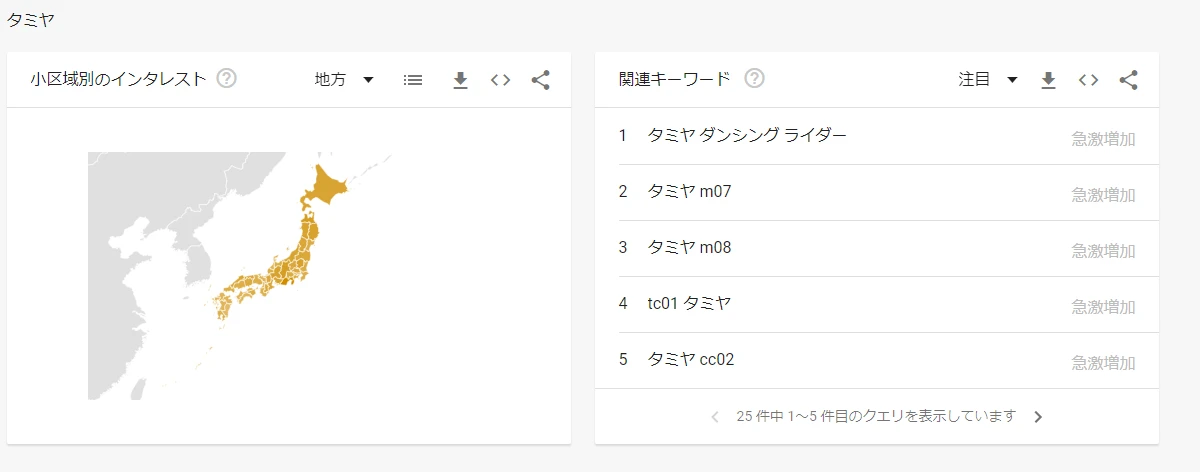The image size is (1200, 476).
Task: Get embed code for related keywords
Action: 1089,80
